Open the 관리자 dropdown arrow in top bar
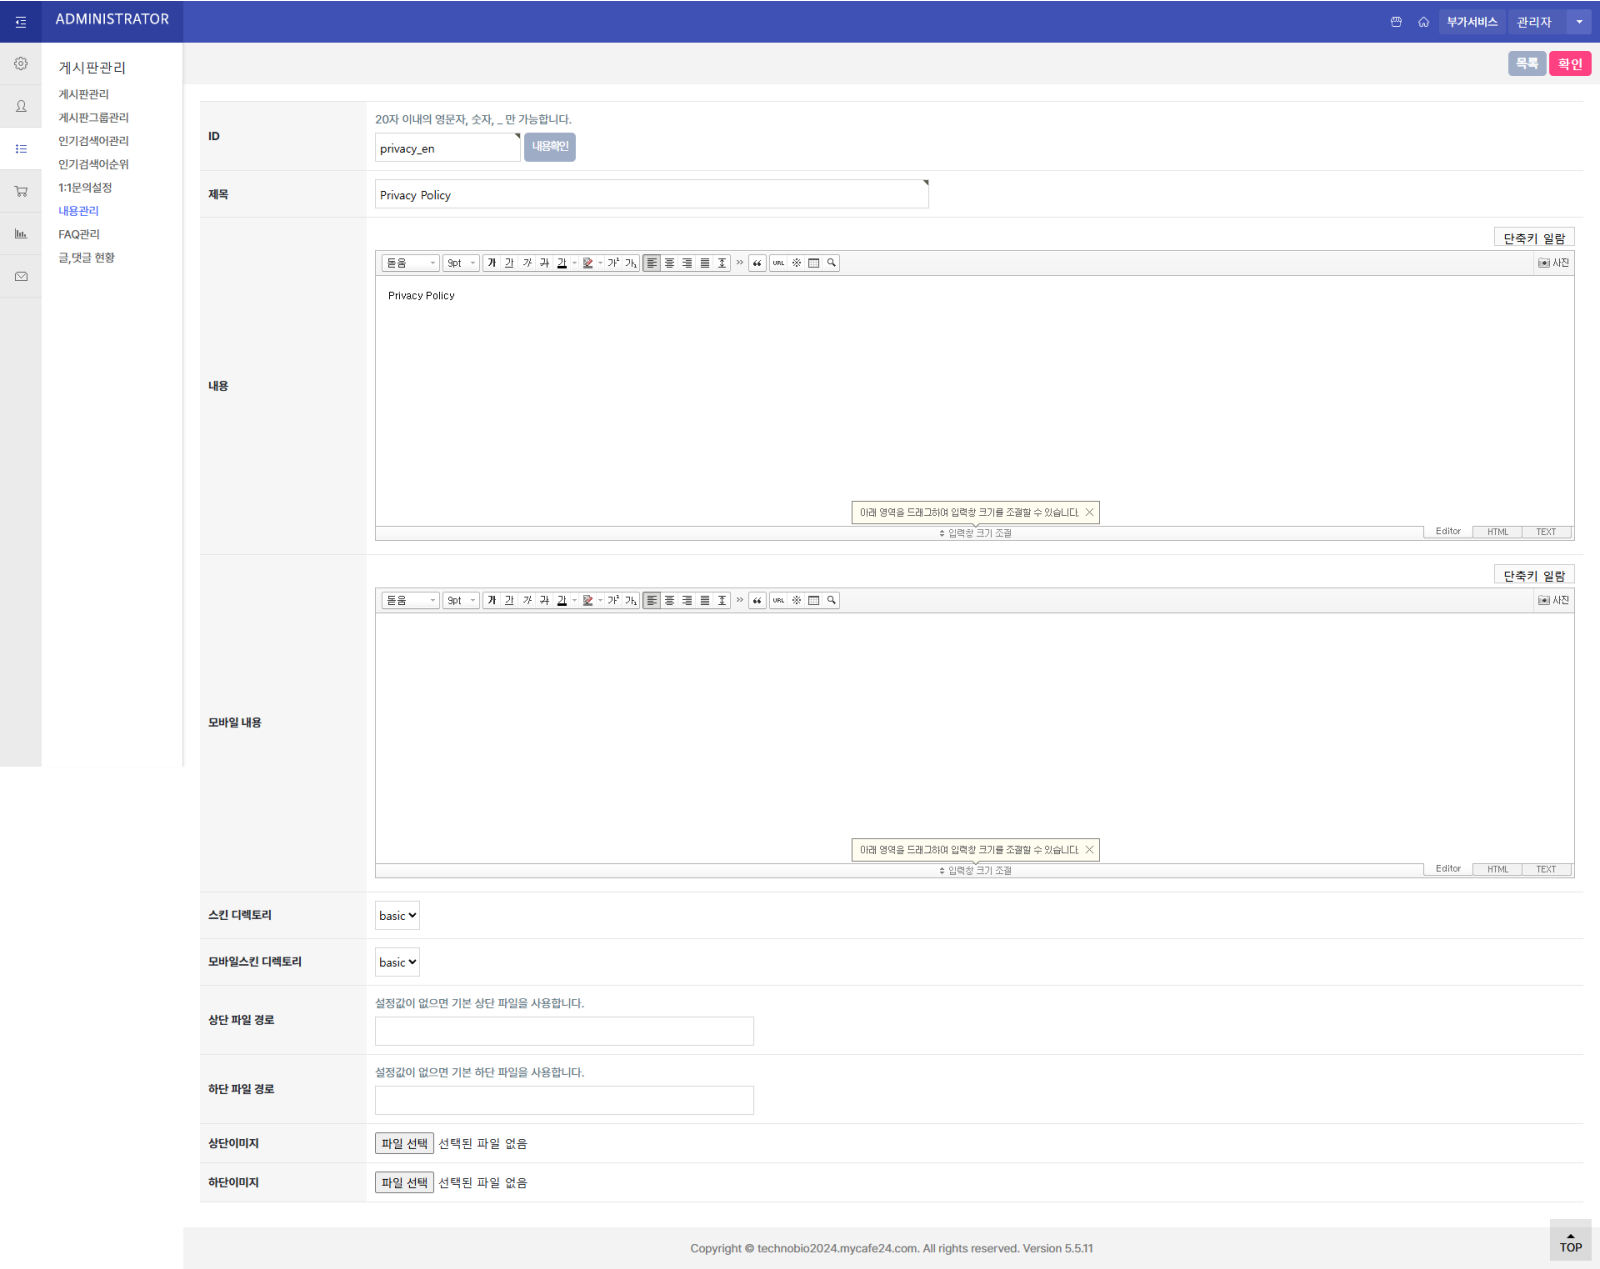 click(x=1579, y=22)
